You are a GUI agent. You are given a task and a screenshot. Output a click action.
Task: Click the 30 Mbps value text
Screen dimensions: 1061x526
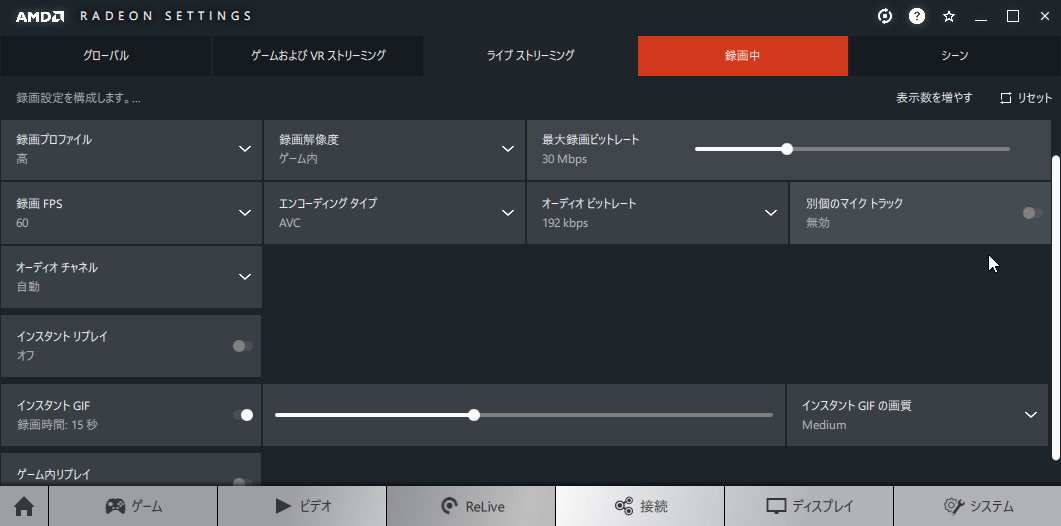[564, 160]
